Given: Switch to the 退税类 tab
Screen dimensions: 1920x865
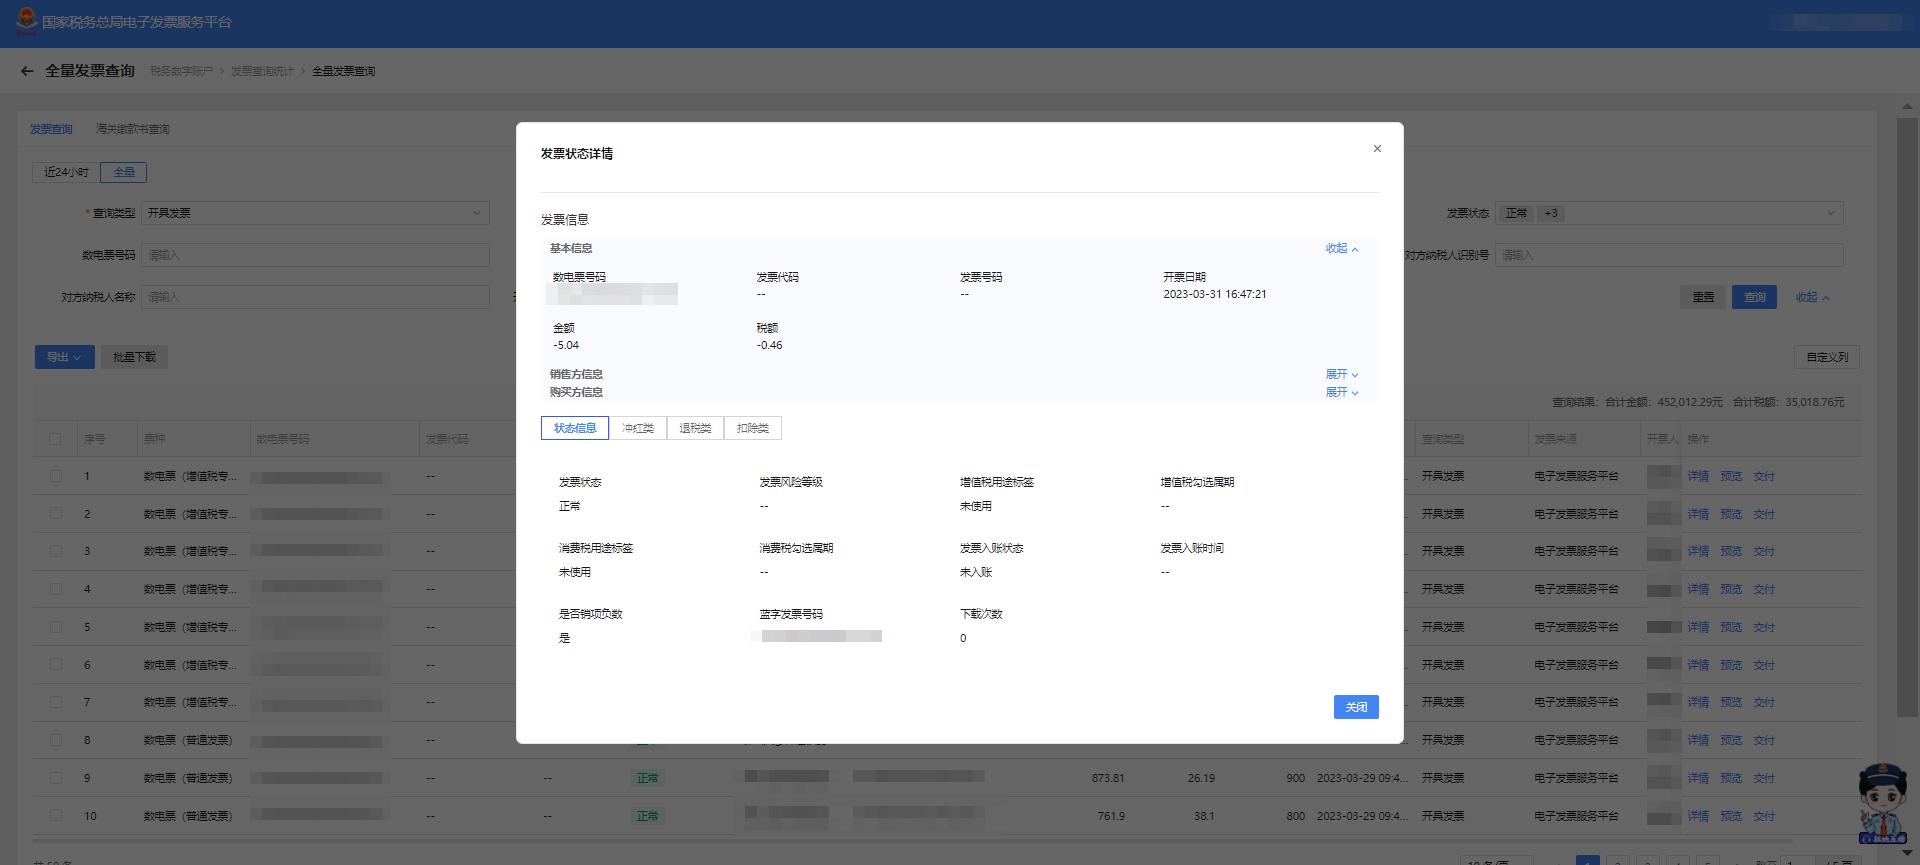Looking at the screenshot, I should [695, 428].
